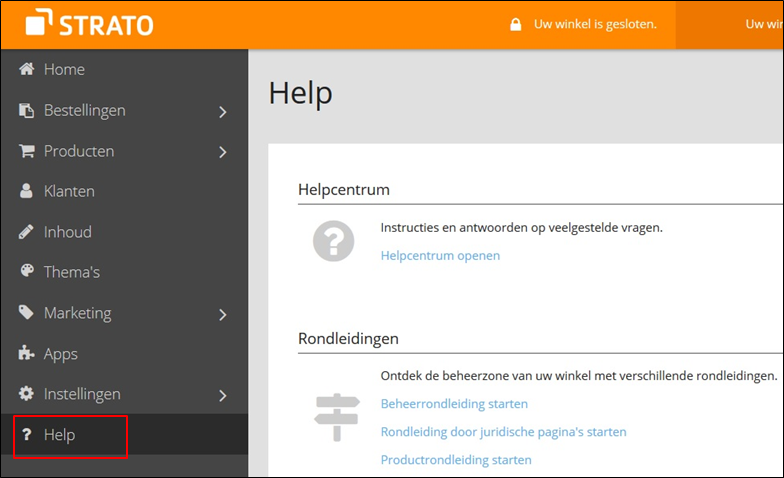
Task: Click the documents icon beside Bestellingen
Action: 26,110
